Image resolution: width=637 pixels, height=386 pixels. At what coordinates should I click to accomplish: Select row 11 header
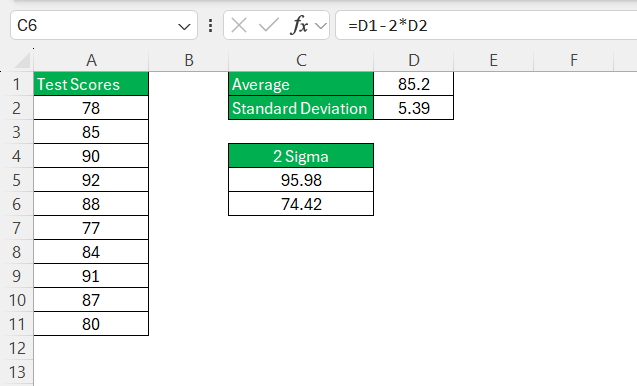pyautogui.click(x=16, y=324)
